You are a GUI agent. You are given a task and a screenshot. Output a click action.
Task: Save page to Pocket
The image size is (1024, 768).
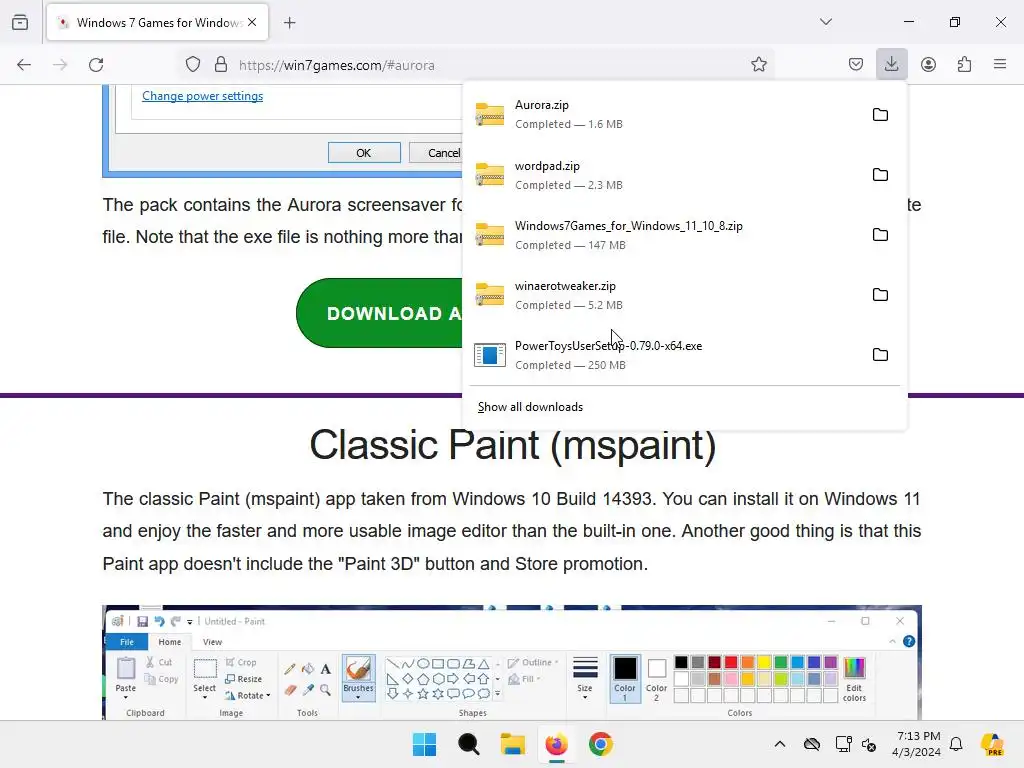click(856, 65)
